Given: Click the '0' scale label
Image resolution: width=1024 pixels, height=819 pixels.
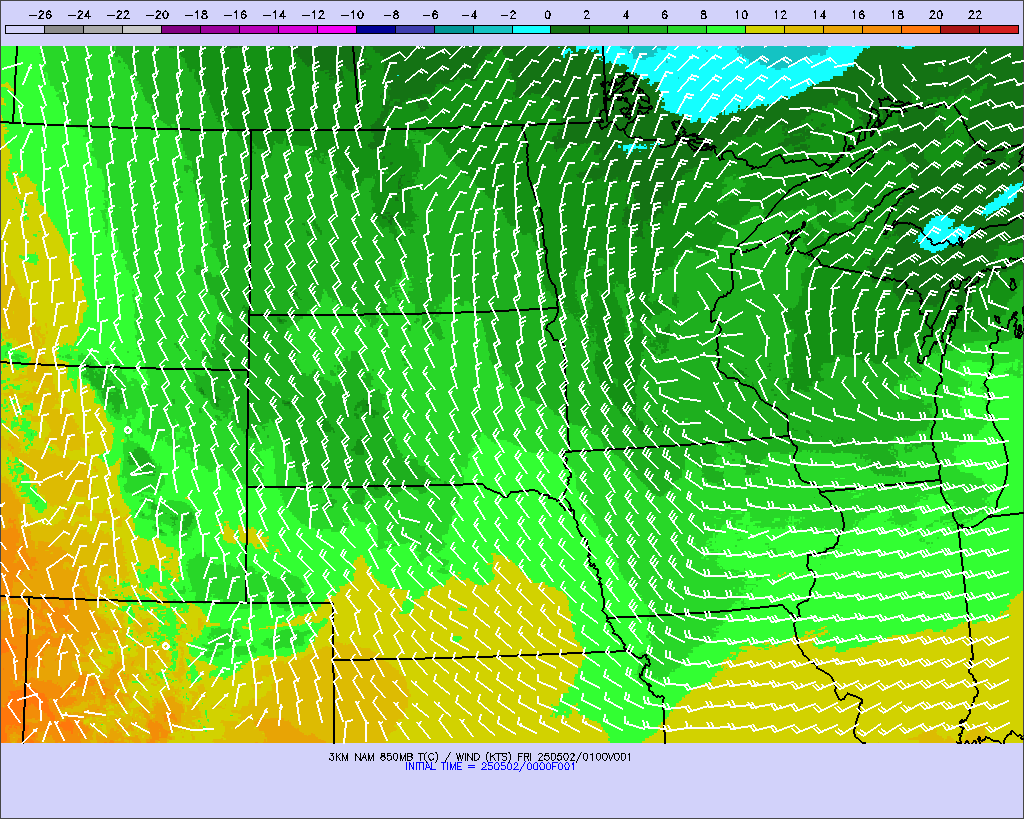Looking at the screenshot, I should pyautogui.click(x=547, y=15).
